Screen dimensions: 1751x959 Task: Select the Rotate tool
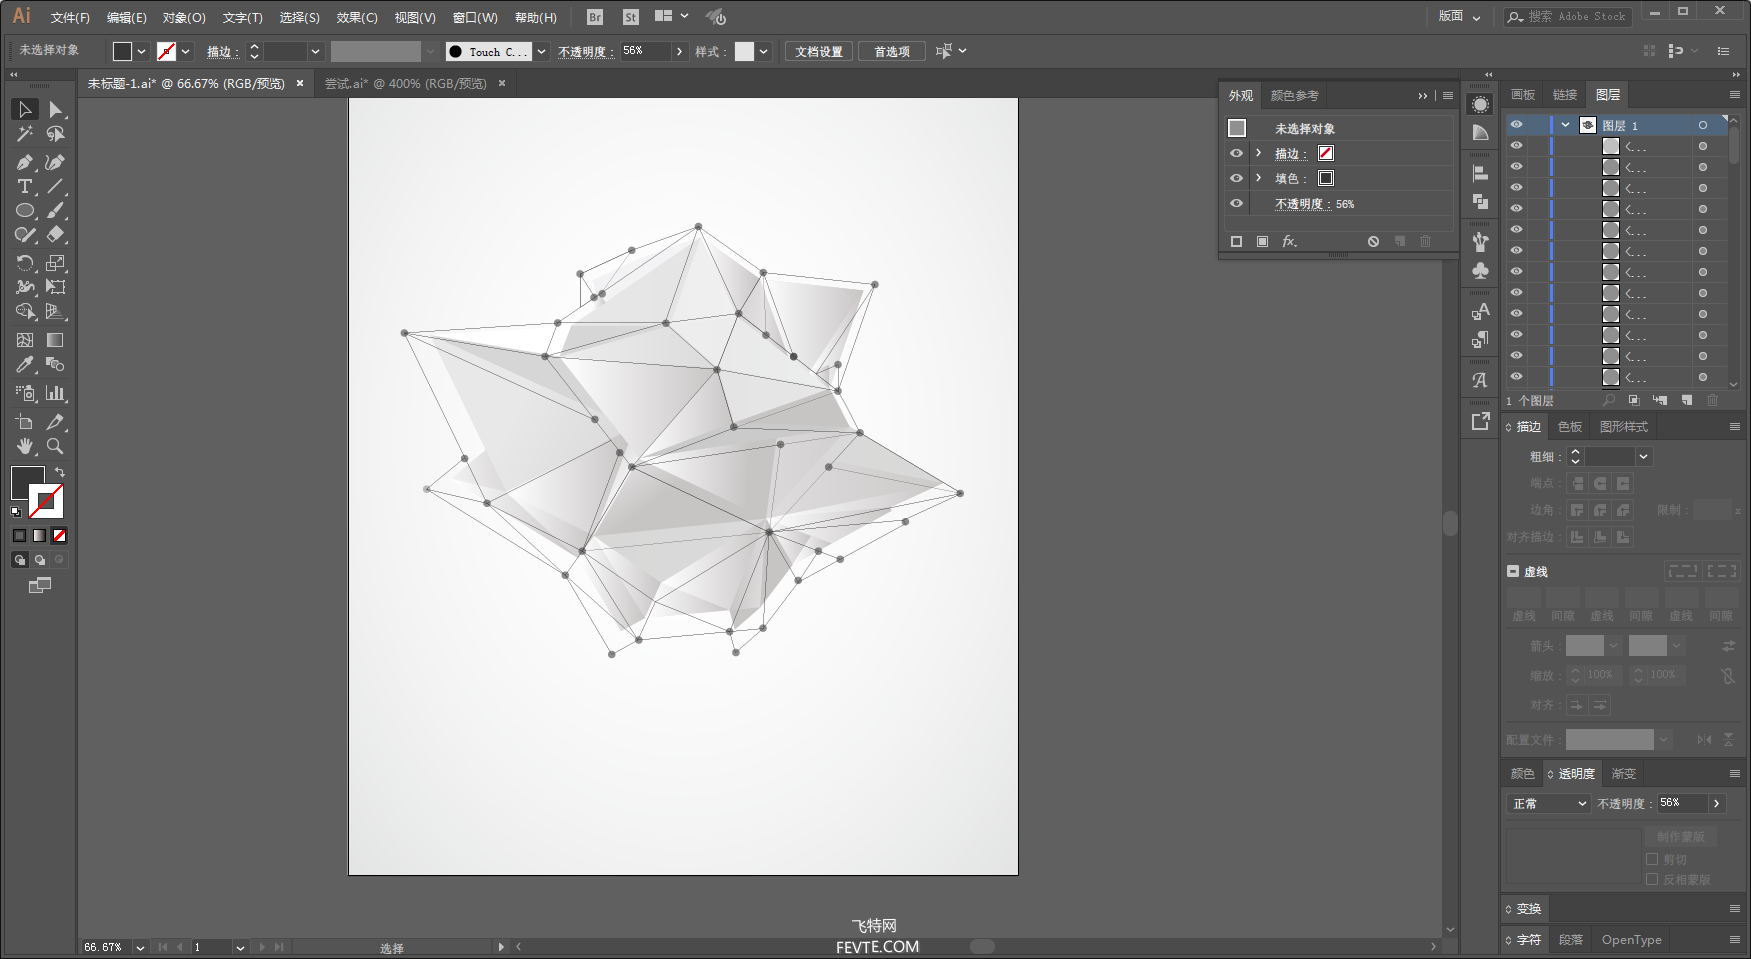[x=25, y=263]
